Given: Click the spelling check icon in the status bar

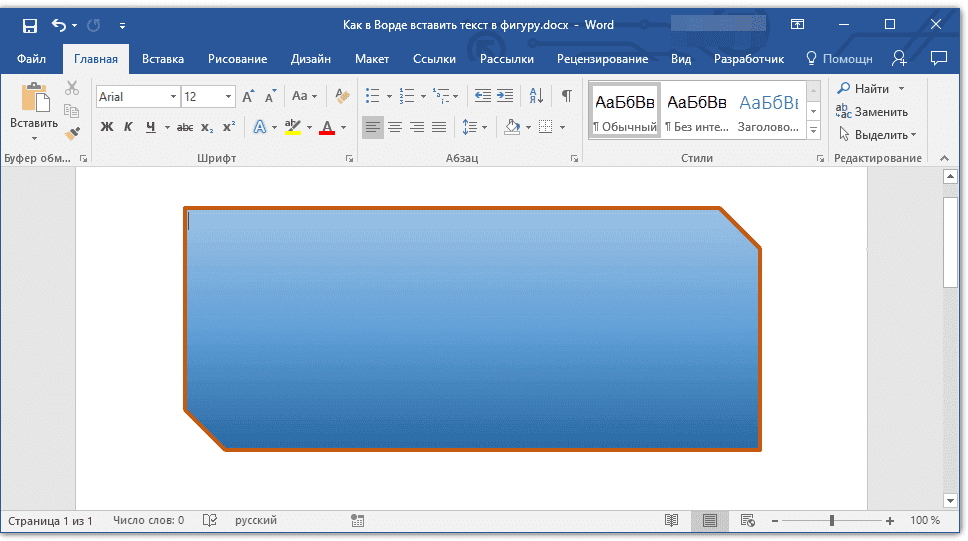Looking at the screenshot, I should [x=210, y=521].
